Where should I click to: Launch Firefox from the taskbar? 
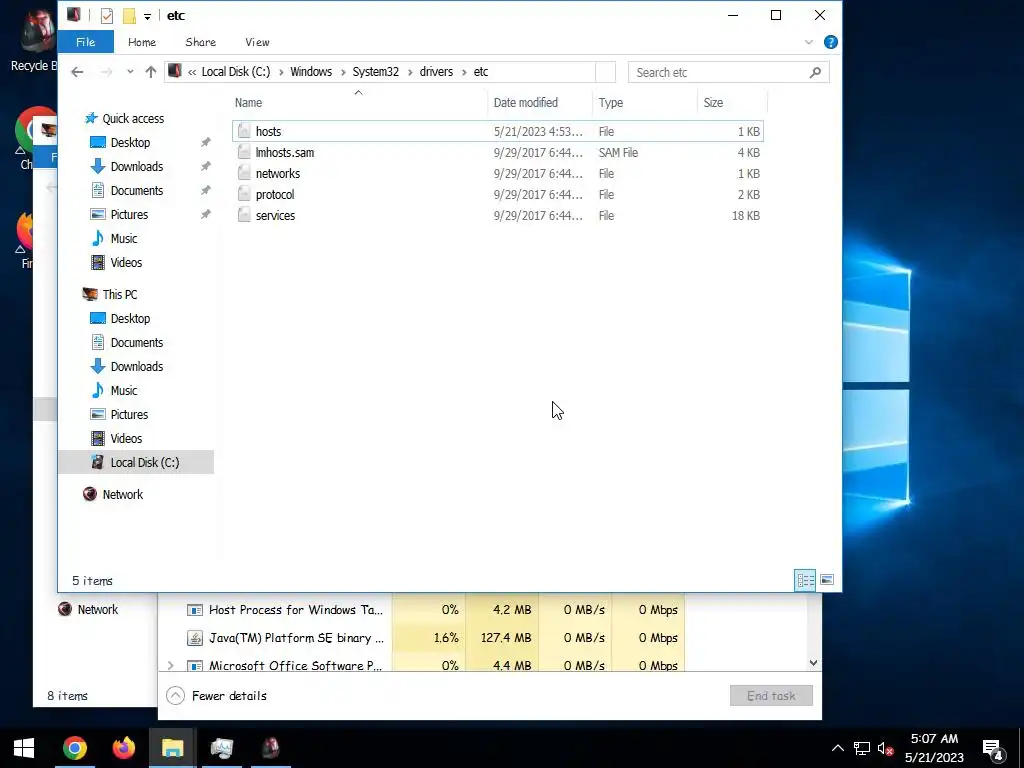[123, 748]
